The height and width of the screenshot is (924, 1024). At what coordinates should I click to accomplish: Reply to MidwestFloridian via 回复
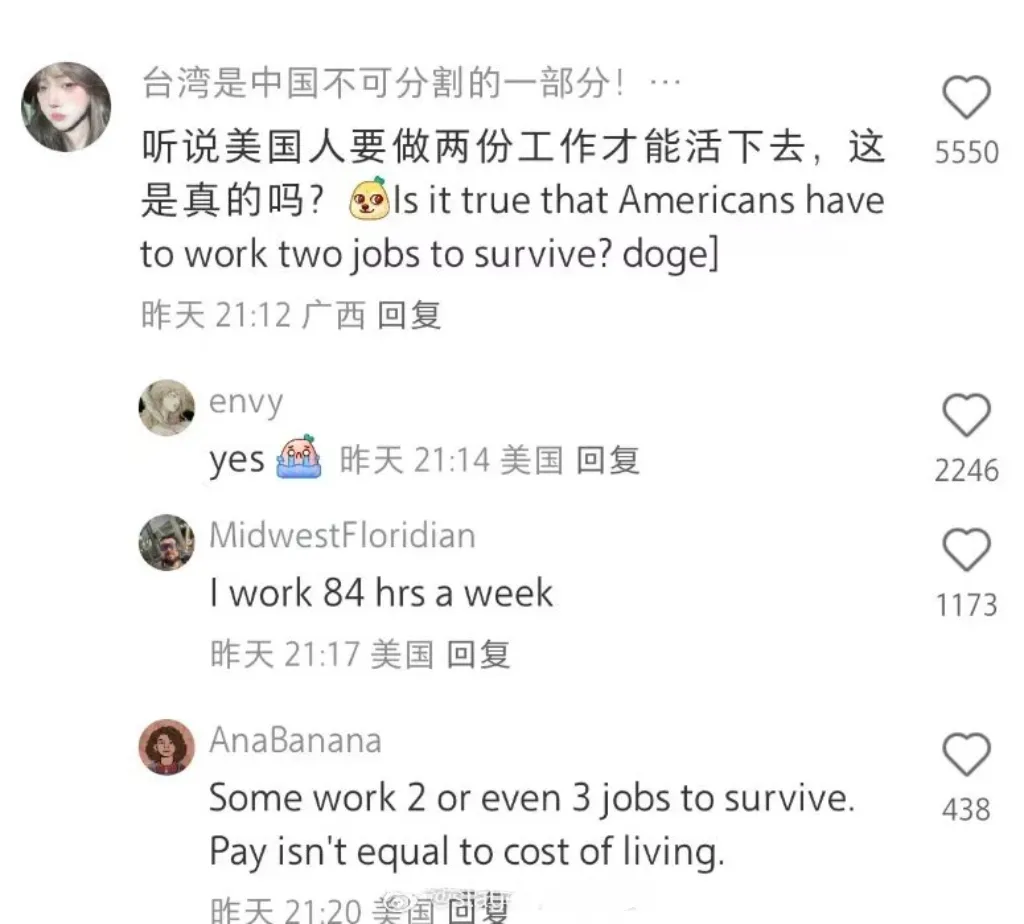(x=478, y=654)
